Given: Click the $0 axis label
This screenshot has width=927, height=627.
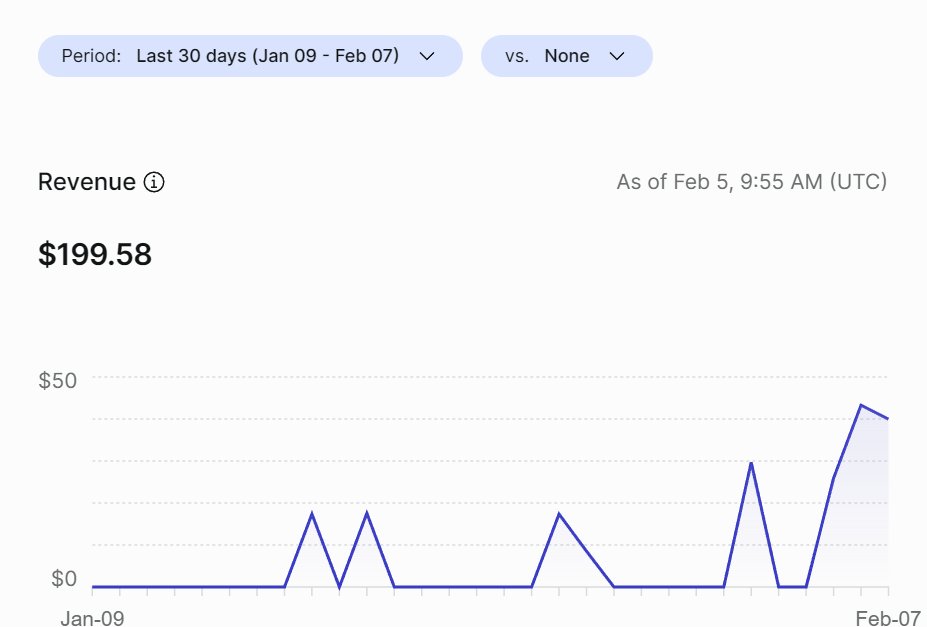Looking at the screenshot, I should pyautogui.click(x=64, y=579).
